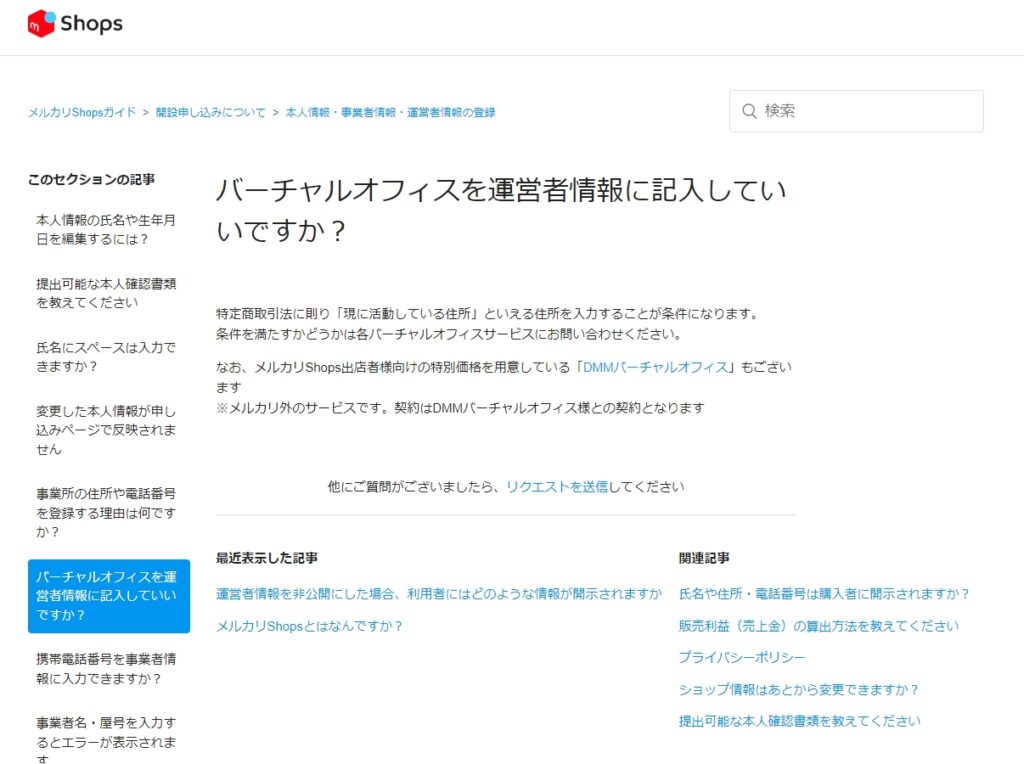Image resolution: width=1024 pixels, height=764 pixels.
Task: Click the 関連記事 heading
Action: point(704,558)
